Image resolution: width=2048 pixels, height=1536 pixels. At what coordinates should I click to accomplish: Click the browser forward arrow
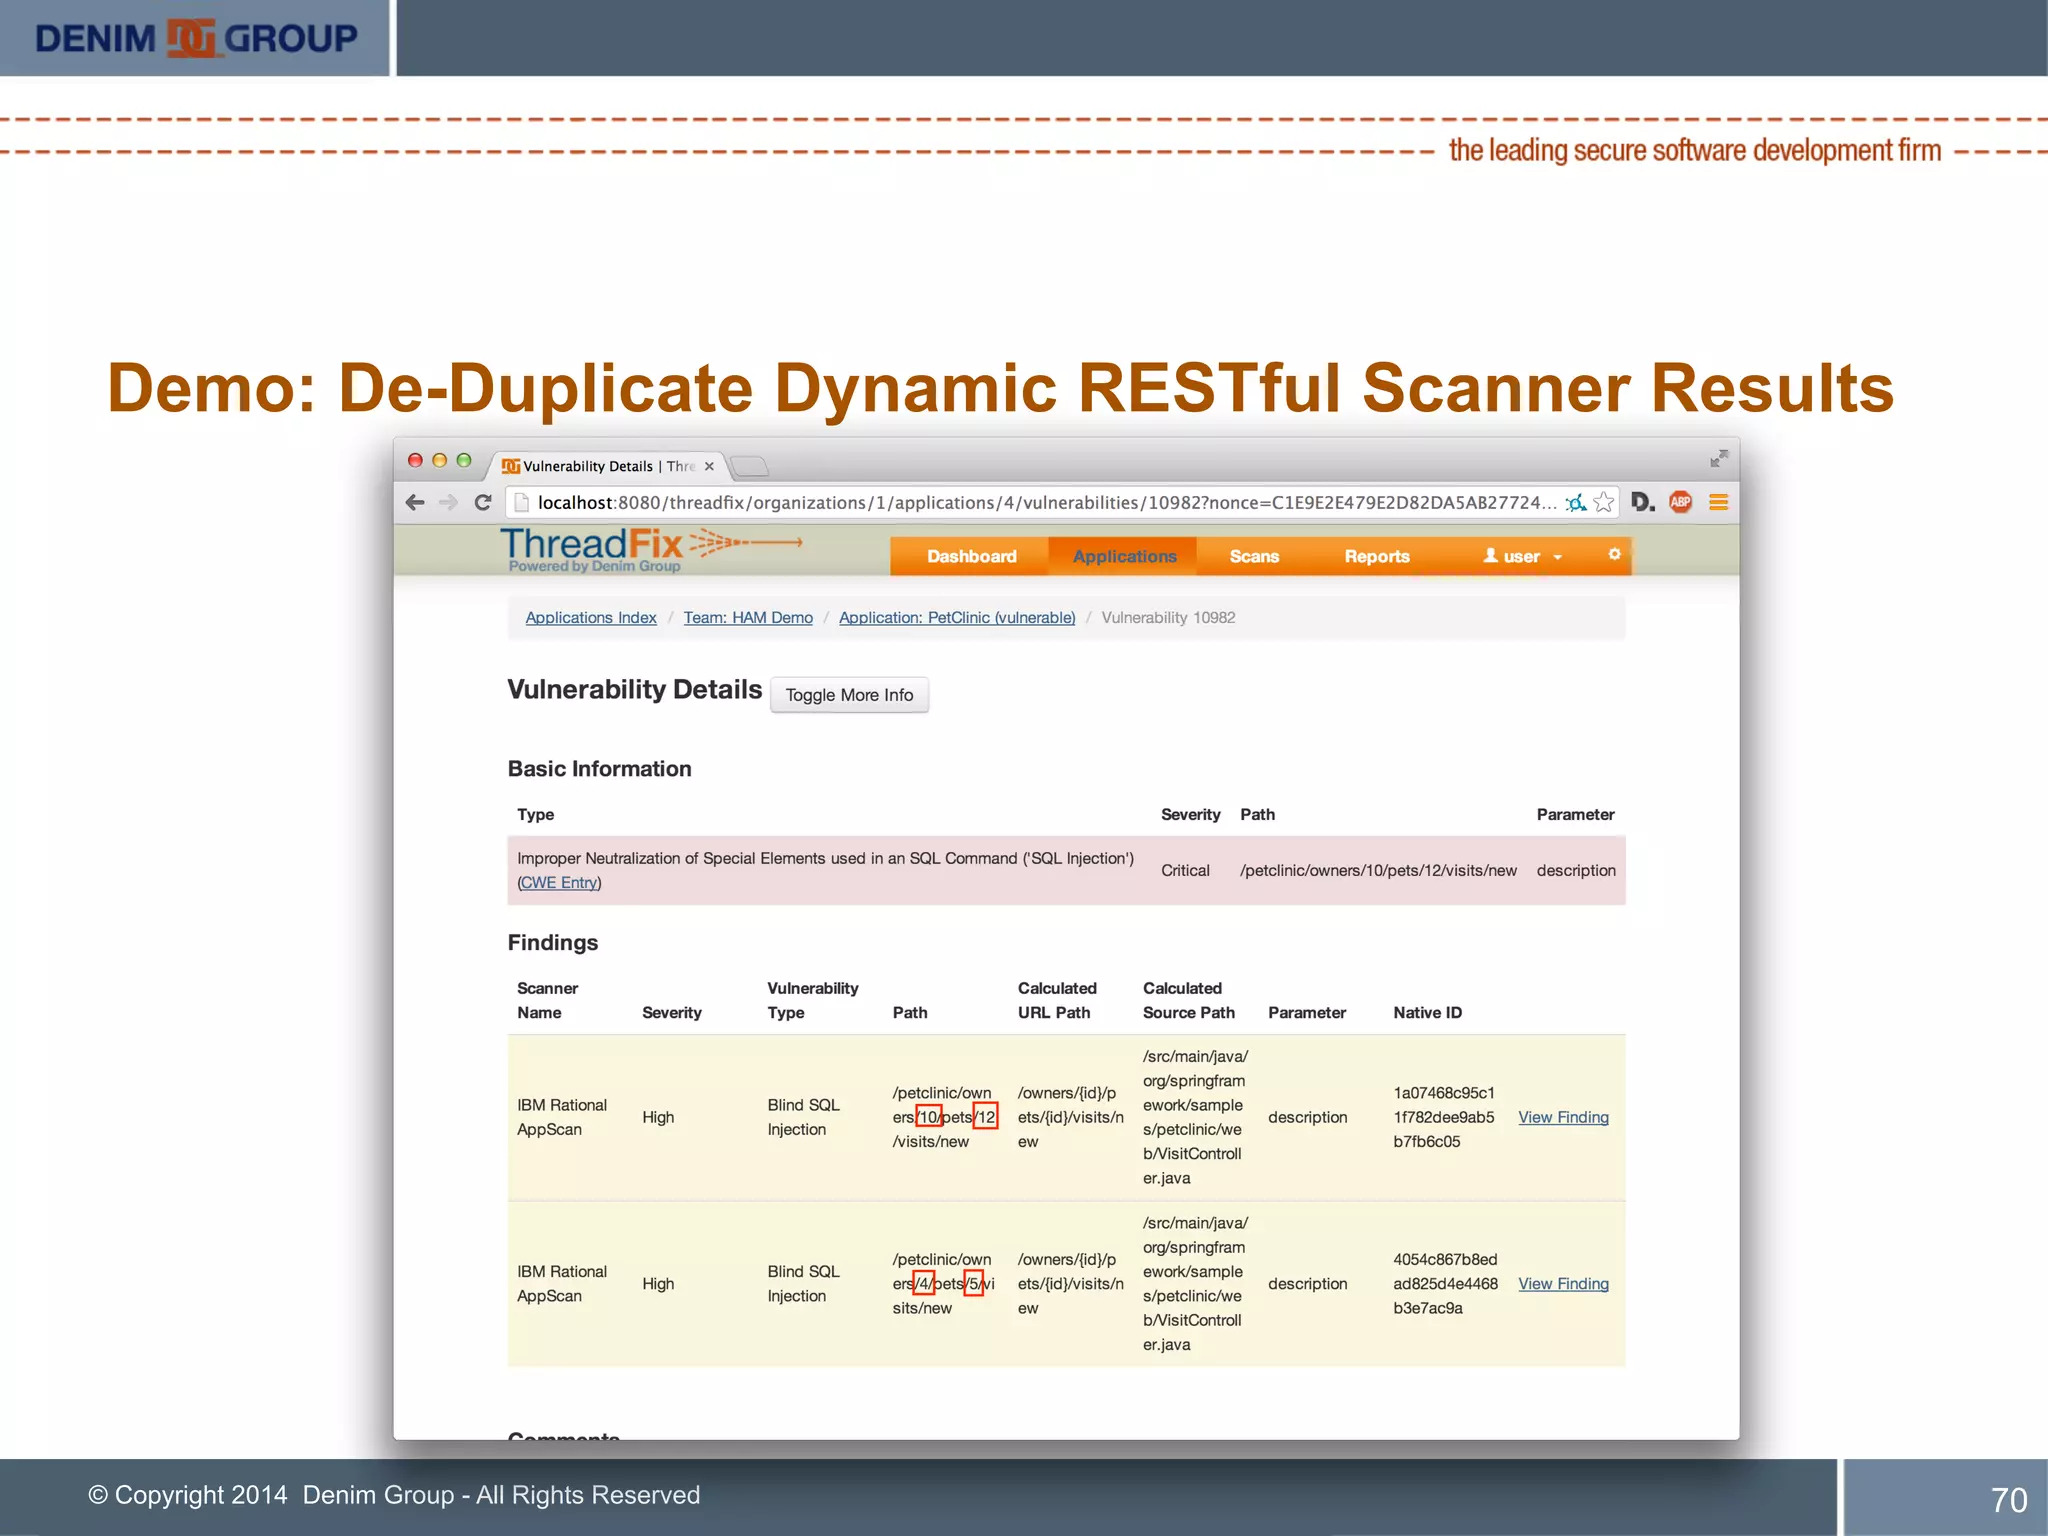448,502
